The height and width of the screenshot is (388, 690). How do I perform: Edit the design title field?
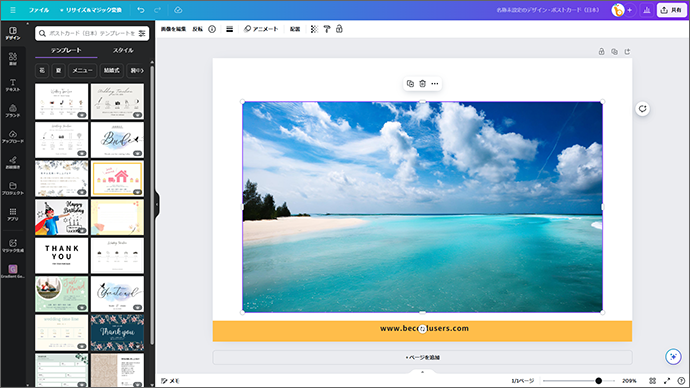click(547, 10)
